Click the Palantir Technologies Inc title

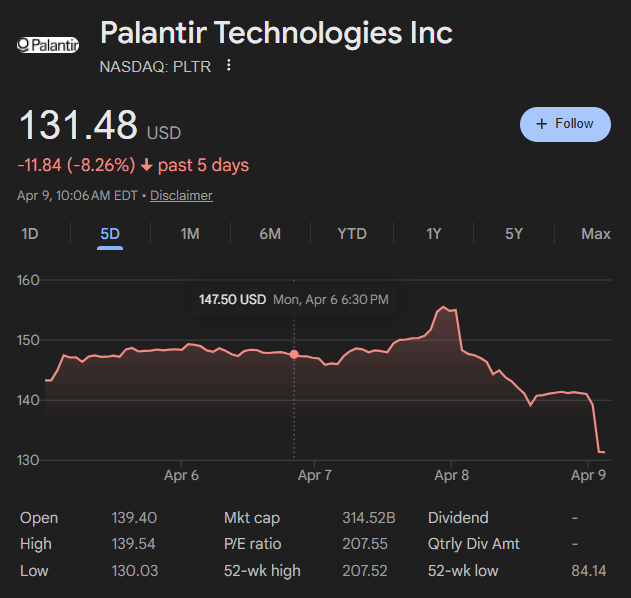click(x=276, y=33)
